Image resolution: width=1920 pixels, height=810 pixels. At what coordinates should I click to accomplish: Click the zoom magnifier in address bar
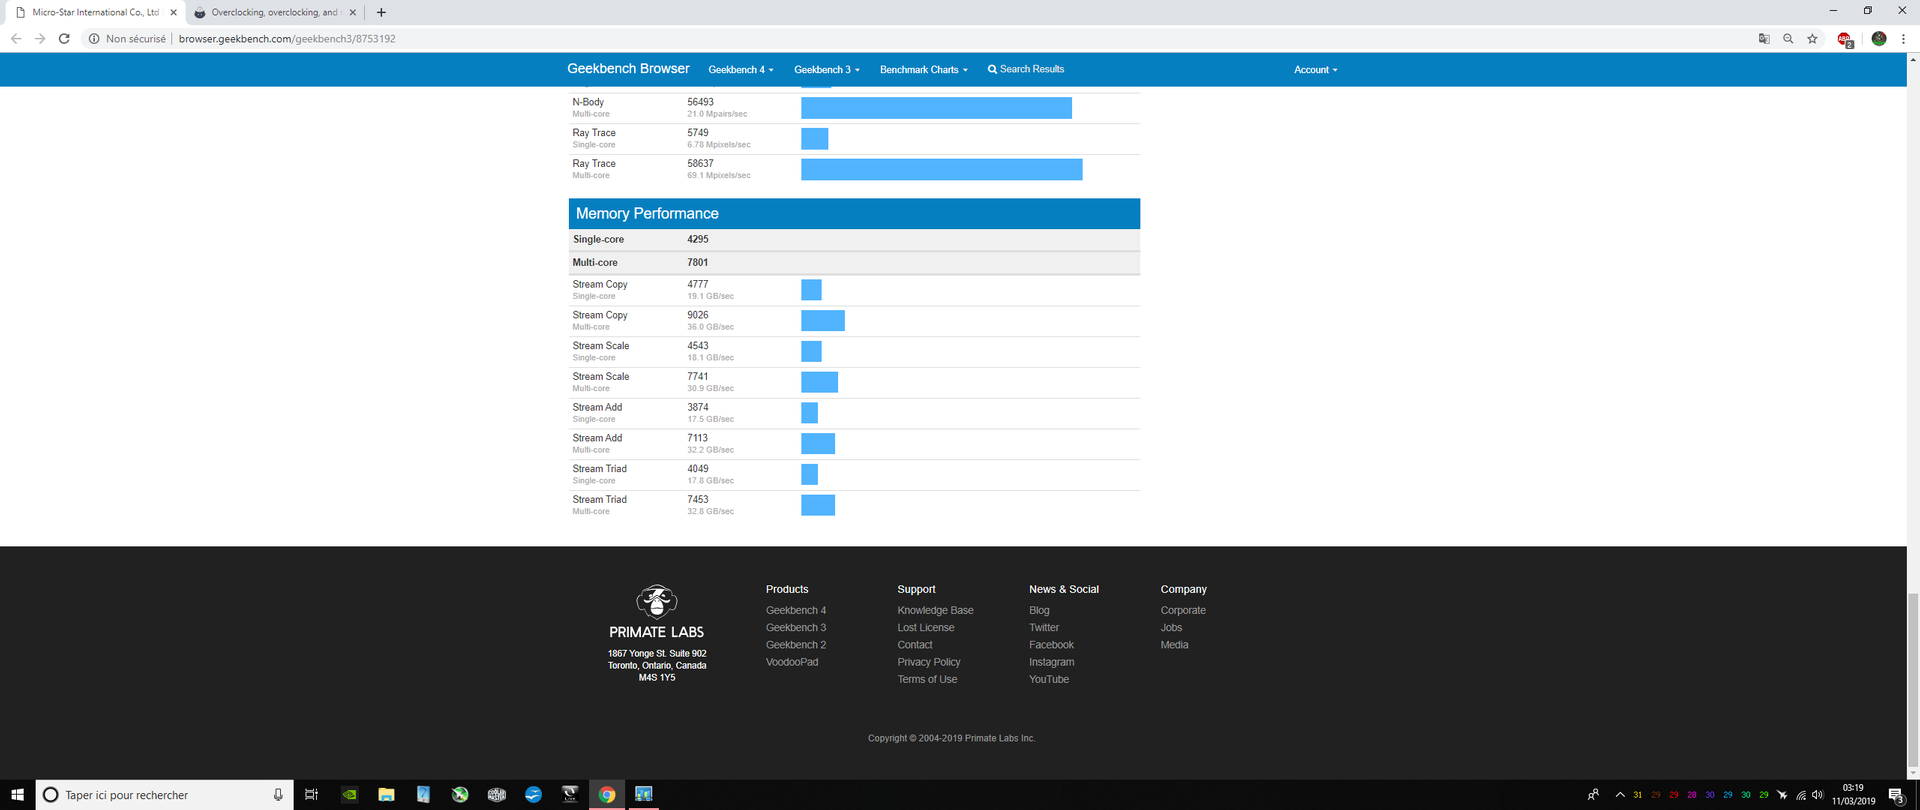(x=1788, y=39)
